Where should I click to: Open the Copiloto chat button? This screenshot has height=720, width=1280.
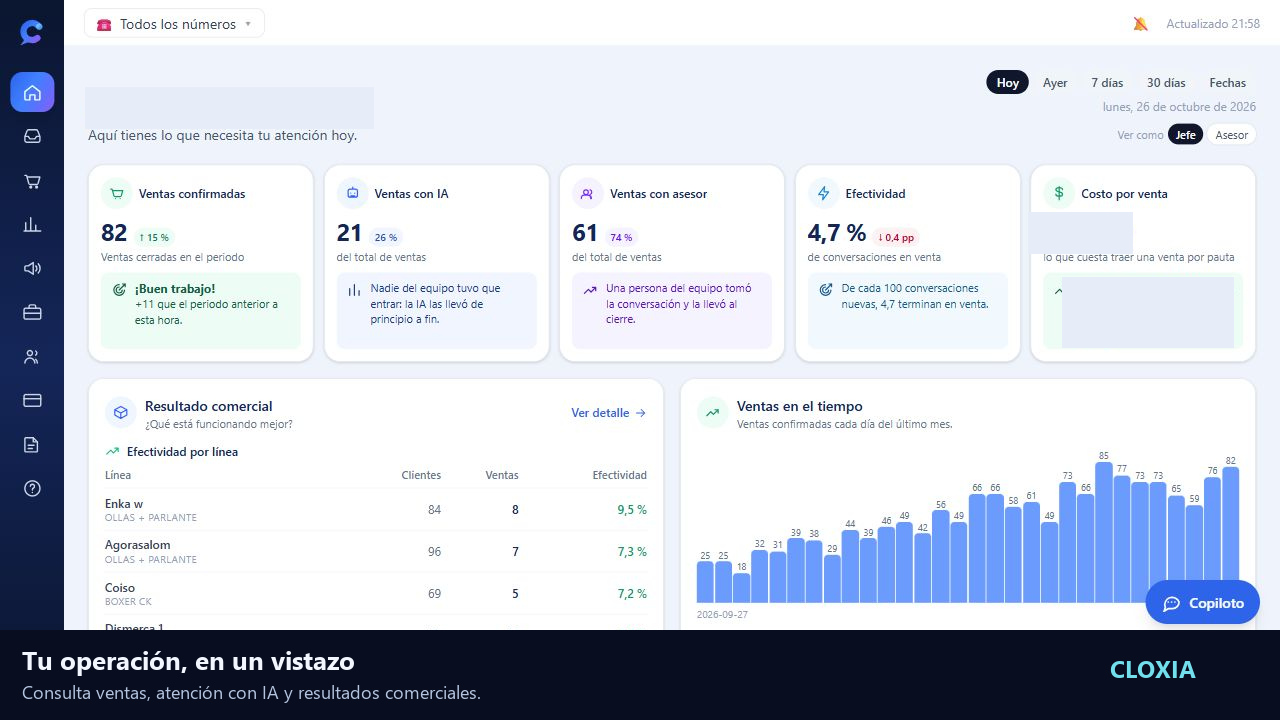[1203, 603]
